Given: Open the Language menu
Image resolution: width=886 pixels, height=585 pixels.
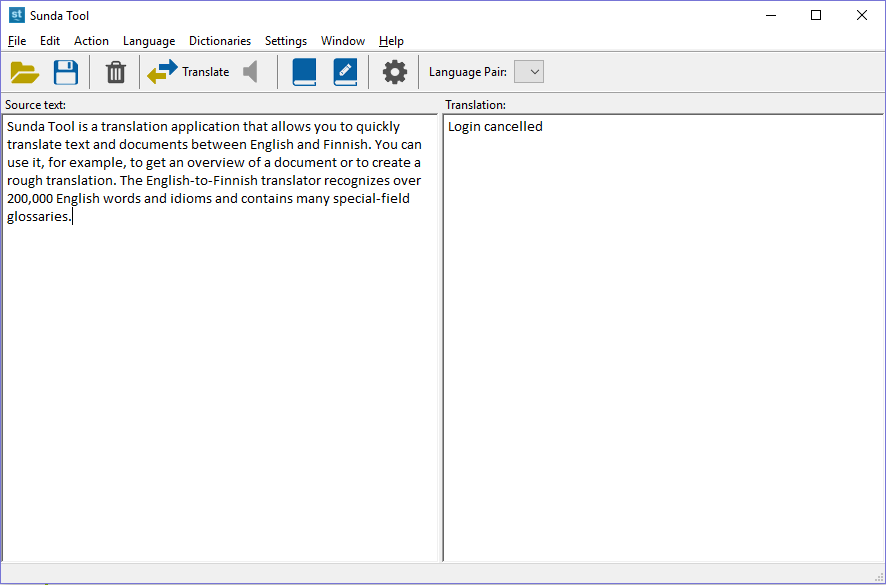Looking at the screenshot, I should pyautogui.click(x=148, y=41).
